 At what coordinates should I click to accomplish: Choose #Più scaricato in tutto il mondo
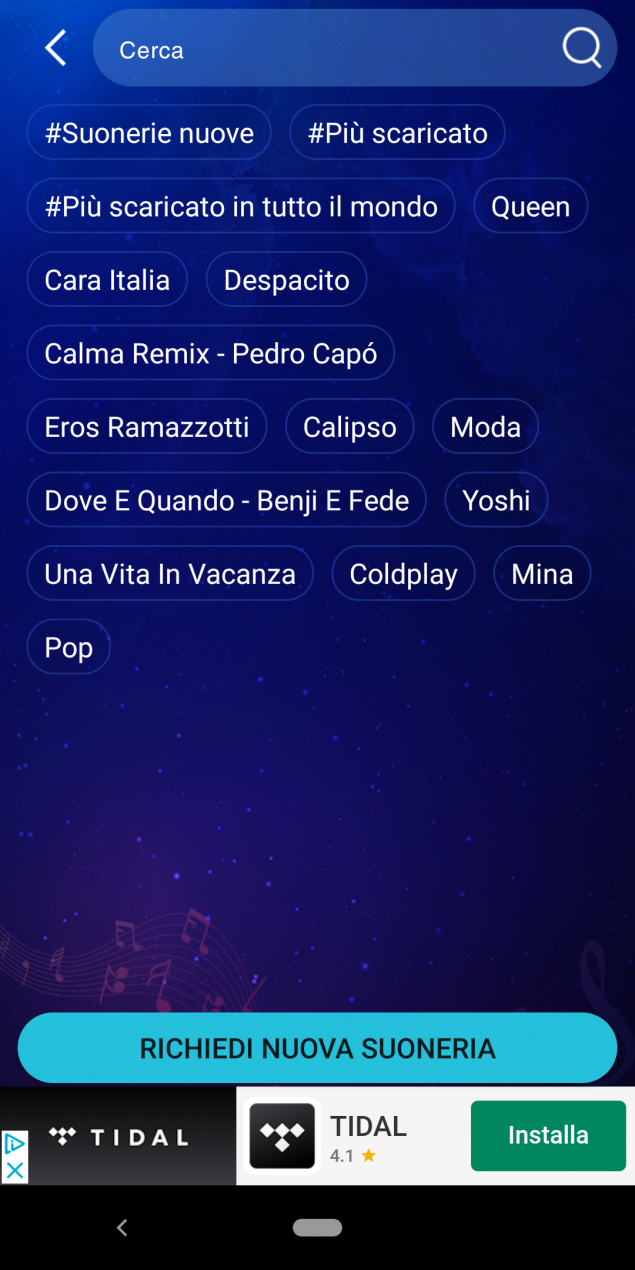(241, 206)
